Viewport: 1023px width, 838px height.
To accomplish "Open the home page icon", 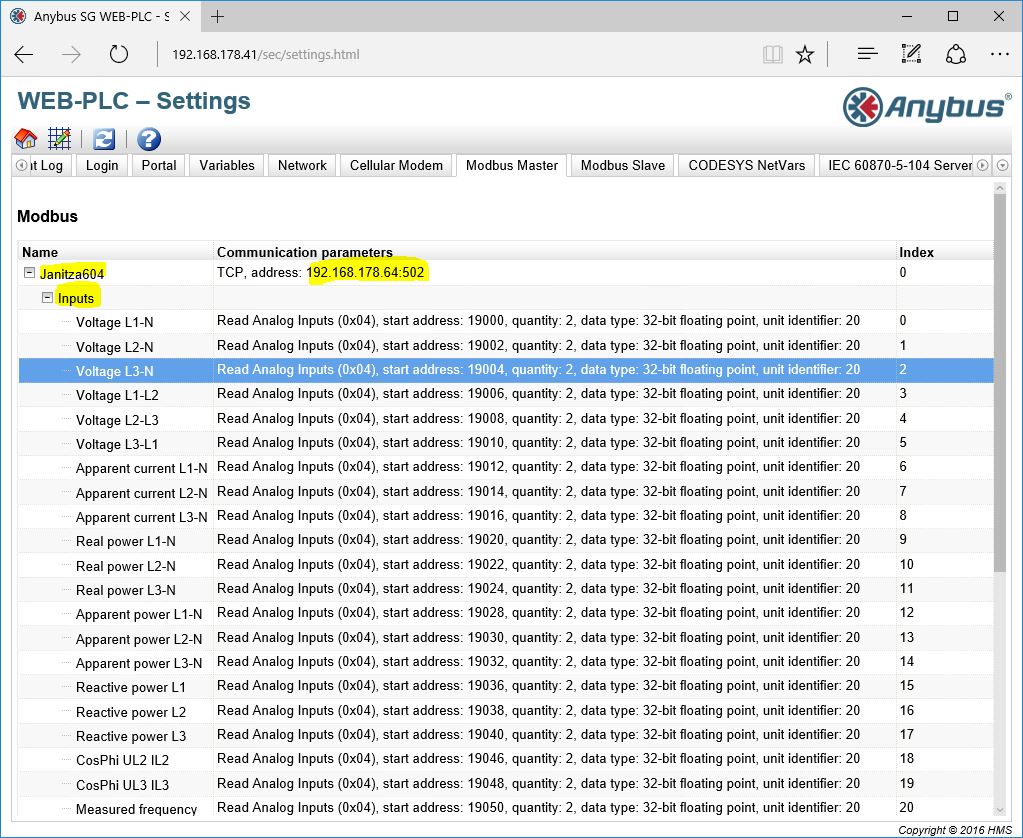I will pos(26,139).
